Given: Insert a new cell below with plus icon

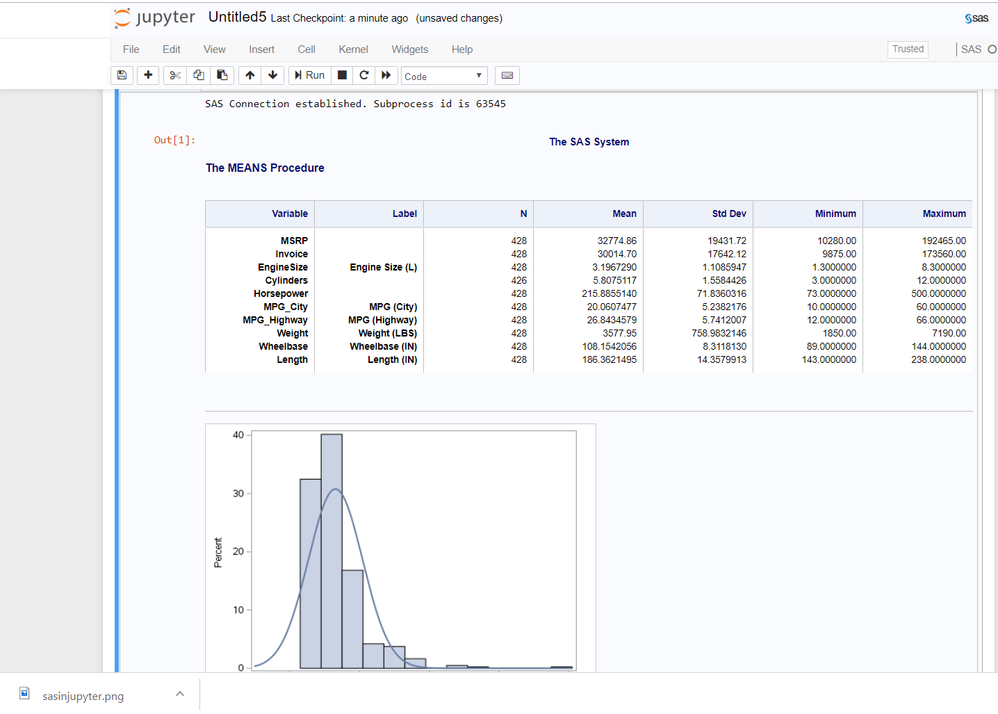Looking at the screenshot, I should (x=148, y=76).
